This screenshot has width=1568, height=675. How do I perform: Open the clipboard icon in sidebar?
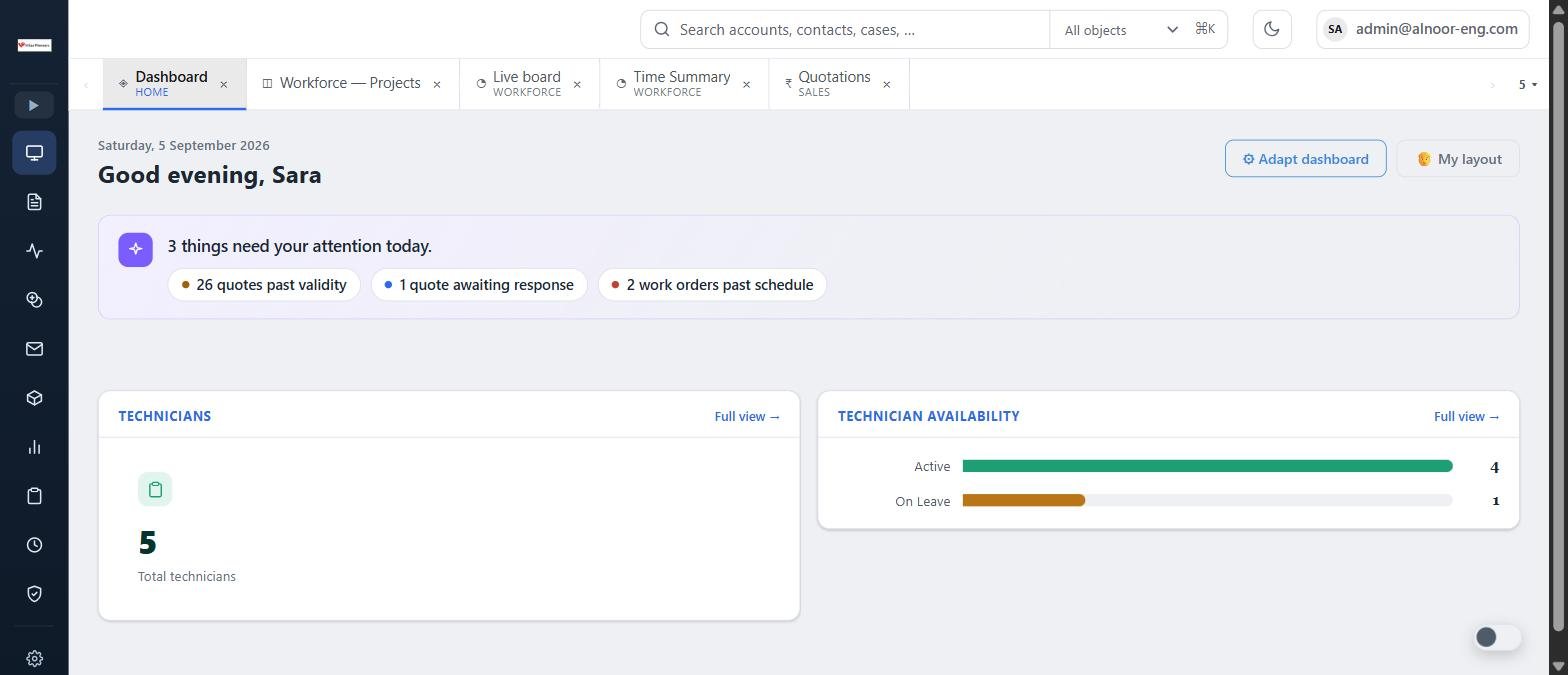click(34, 496)
